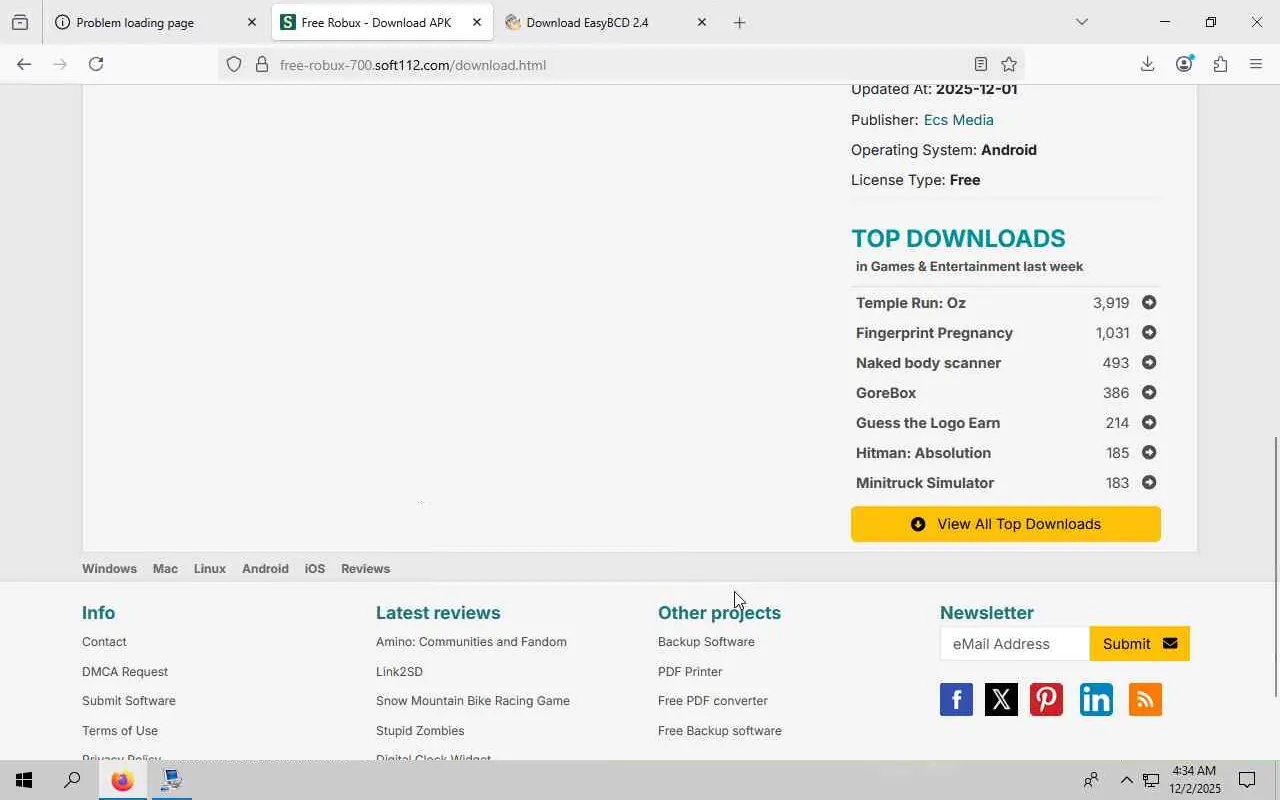The height and width of the screenshot is (800, 1280).
Task: Open the Firefox application menu
Action: pyautogui.click(x=1256, y=64)
